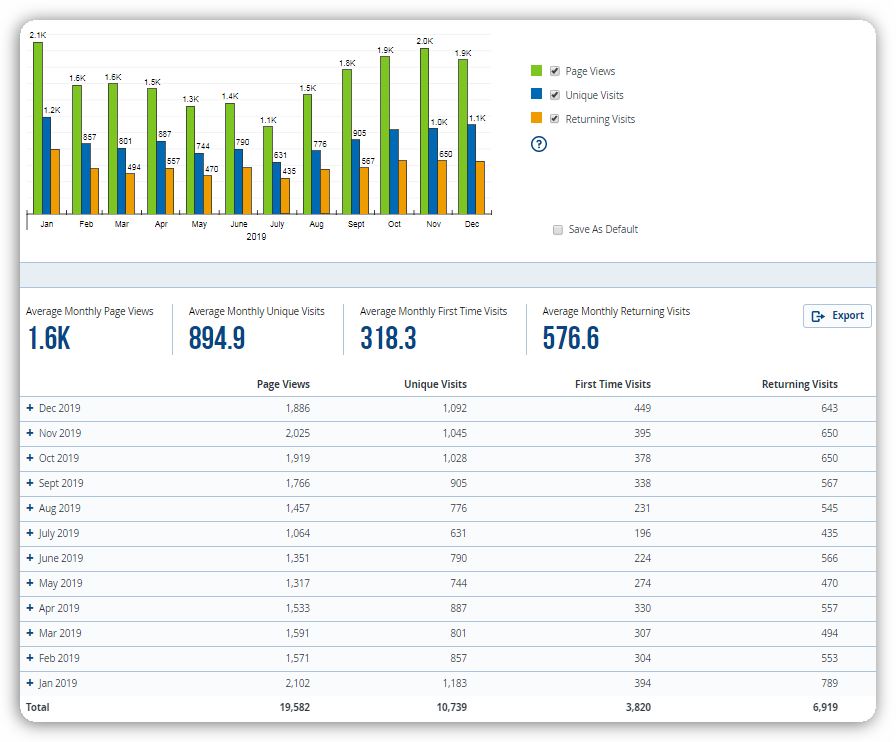Disable the Returning Visits checkbox

[555, 119]
